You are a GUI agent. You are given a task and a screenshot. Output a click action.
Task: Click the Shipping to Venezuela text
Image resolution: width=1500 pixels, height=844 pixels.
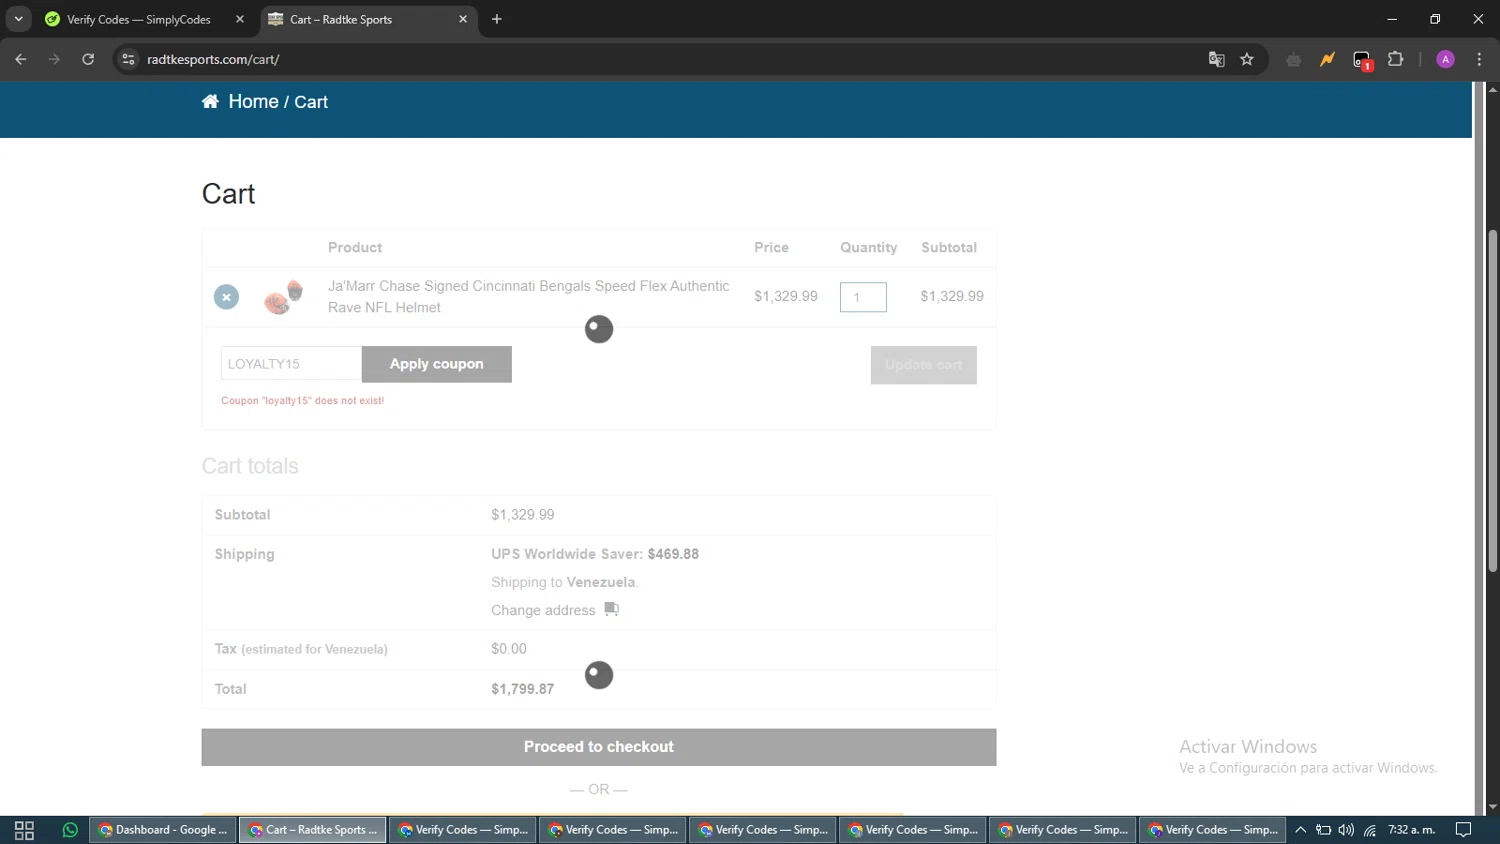coord(564,582)
